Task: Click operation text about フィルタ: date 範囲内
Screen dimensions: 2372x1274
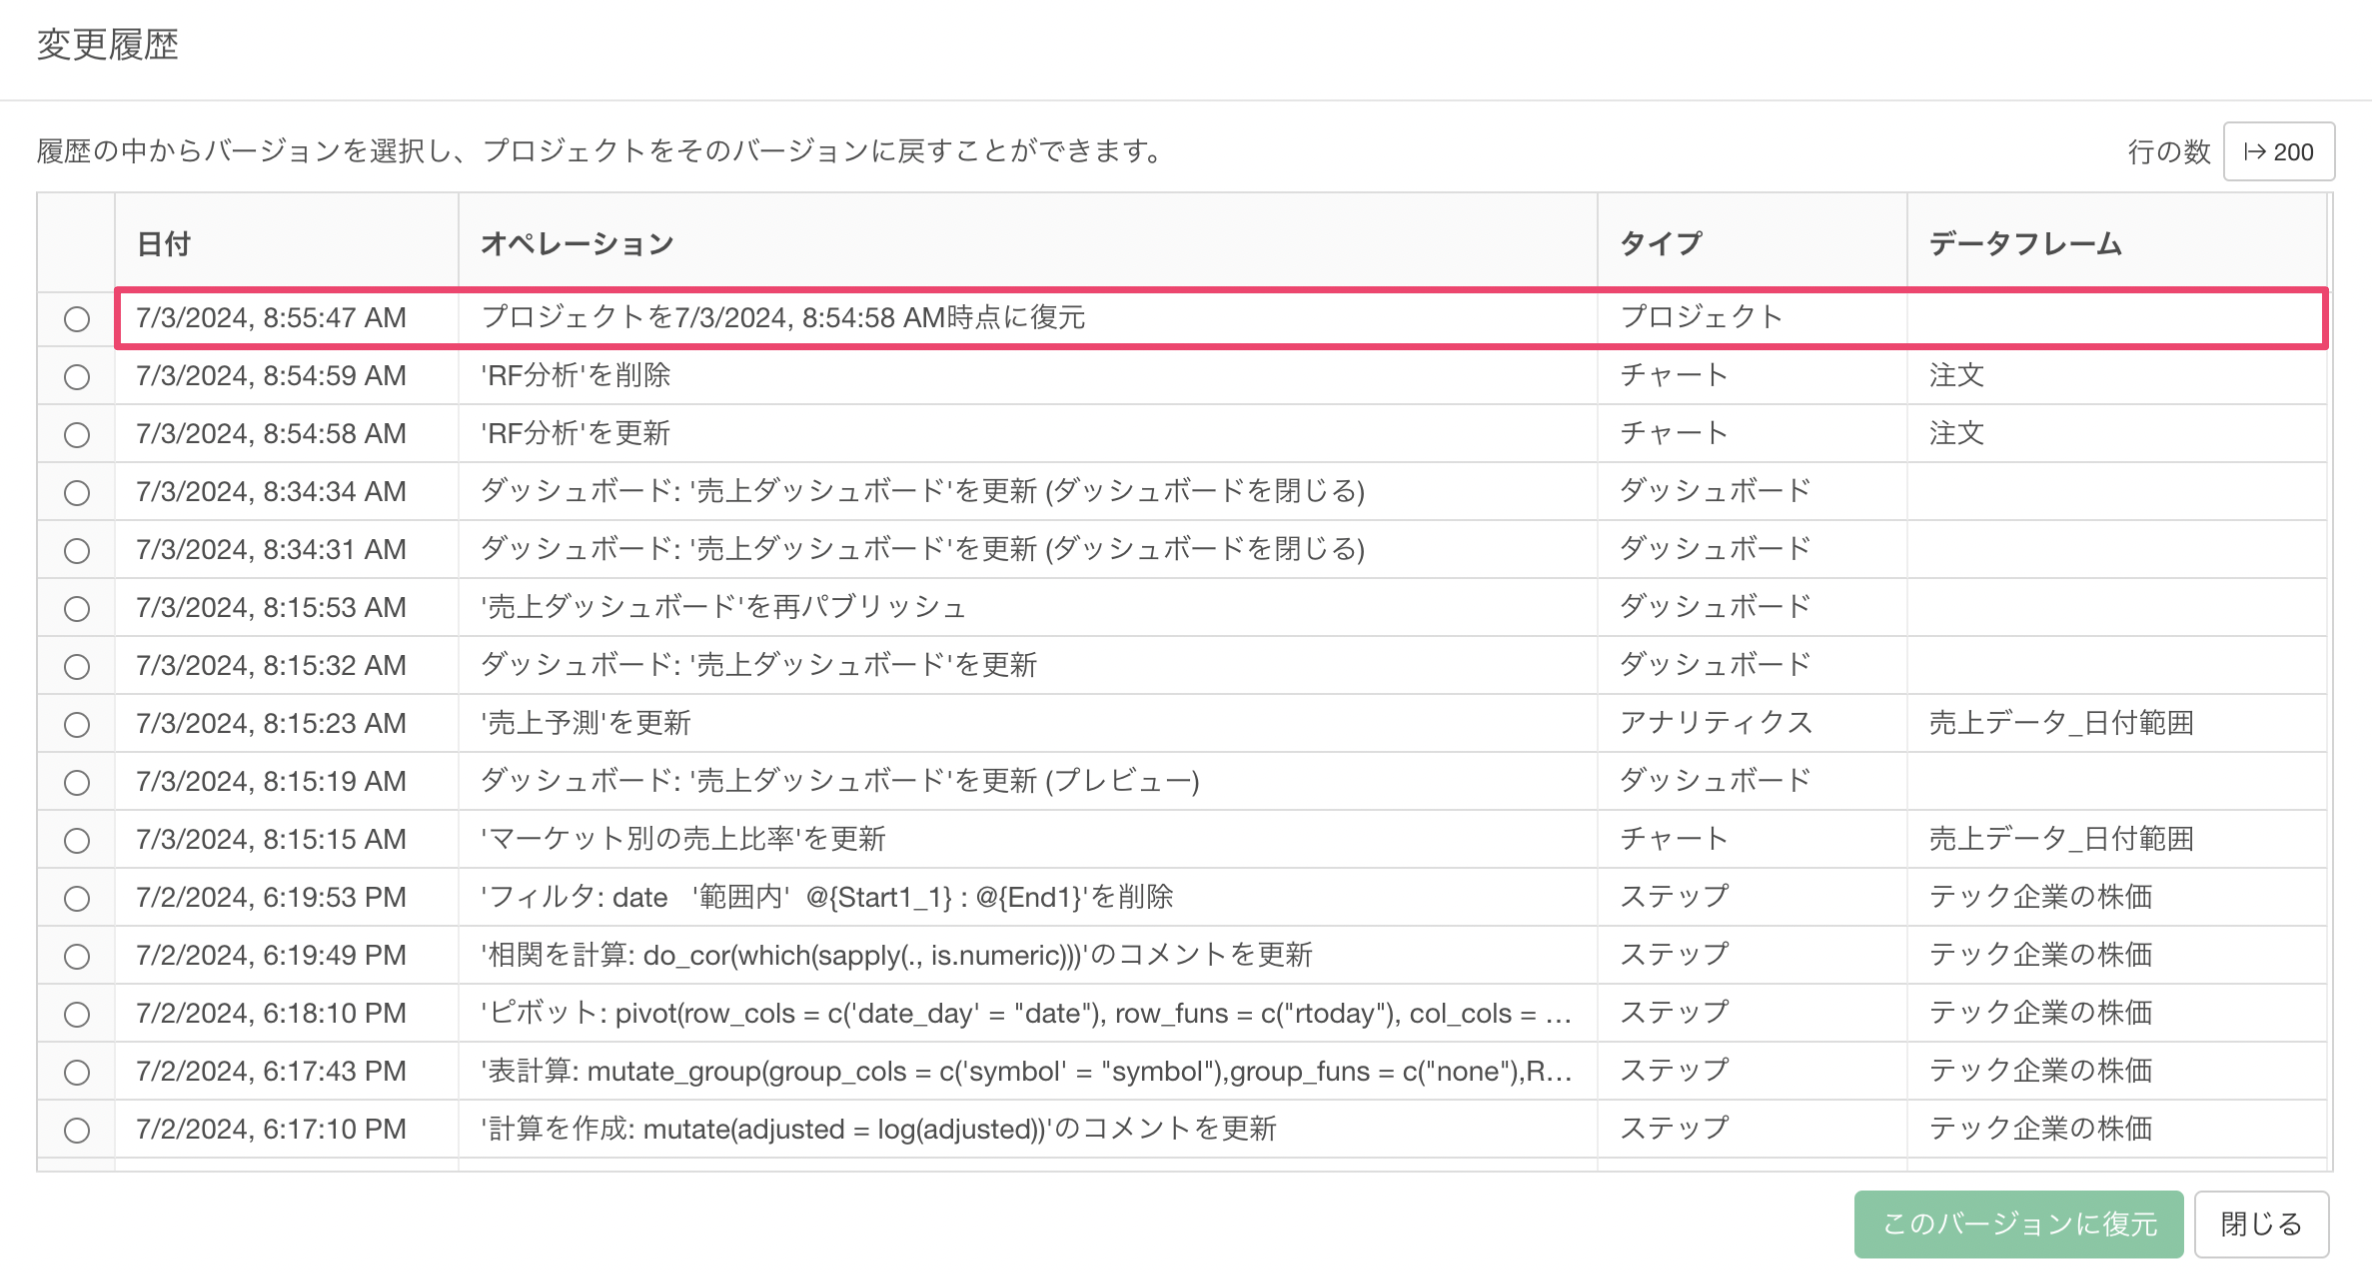Action: point(826,898)
